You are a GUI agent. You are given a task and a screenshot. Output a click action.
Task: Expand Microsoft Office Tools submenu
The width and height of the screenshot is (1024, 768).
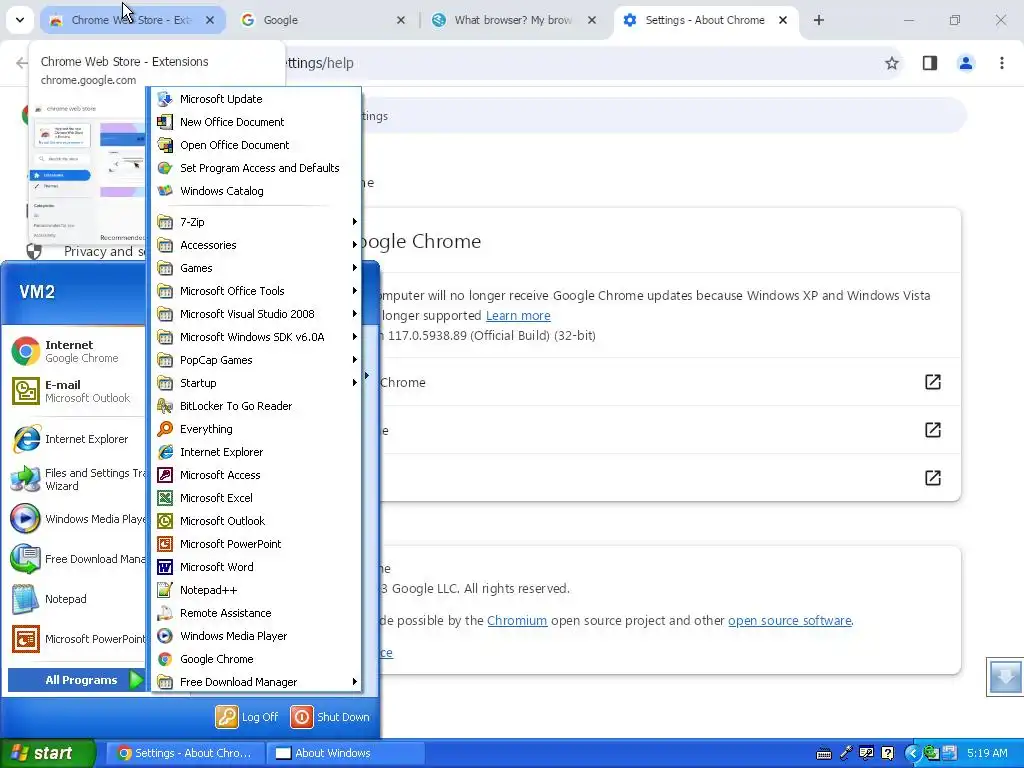coord(256,291)
